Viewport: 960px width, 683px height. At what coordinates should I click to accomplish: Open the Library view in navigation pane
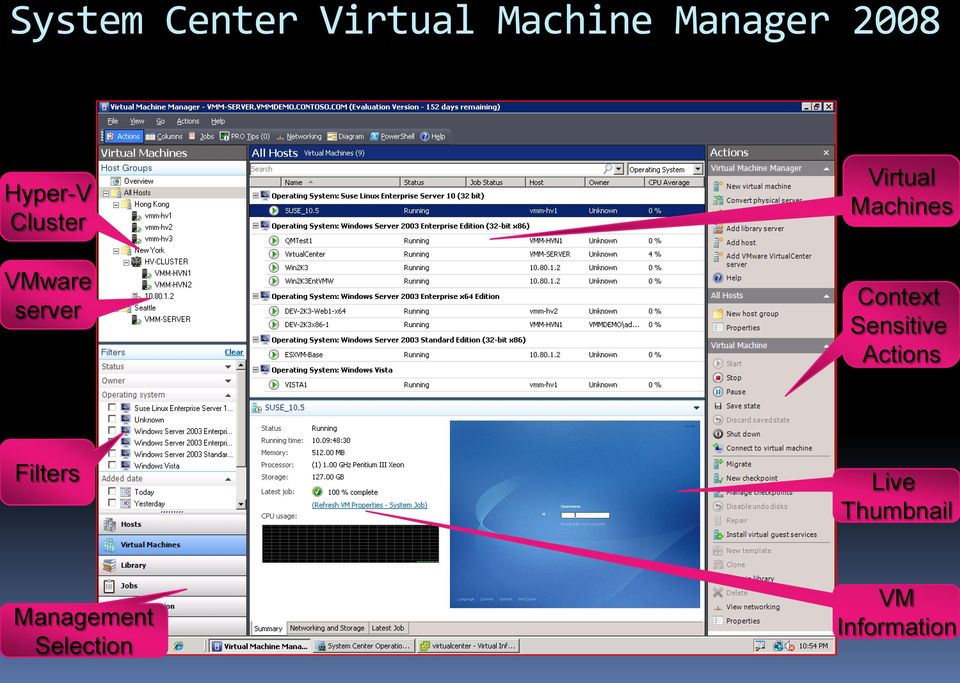coord(172,565)
